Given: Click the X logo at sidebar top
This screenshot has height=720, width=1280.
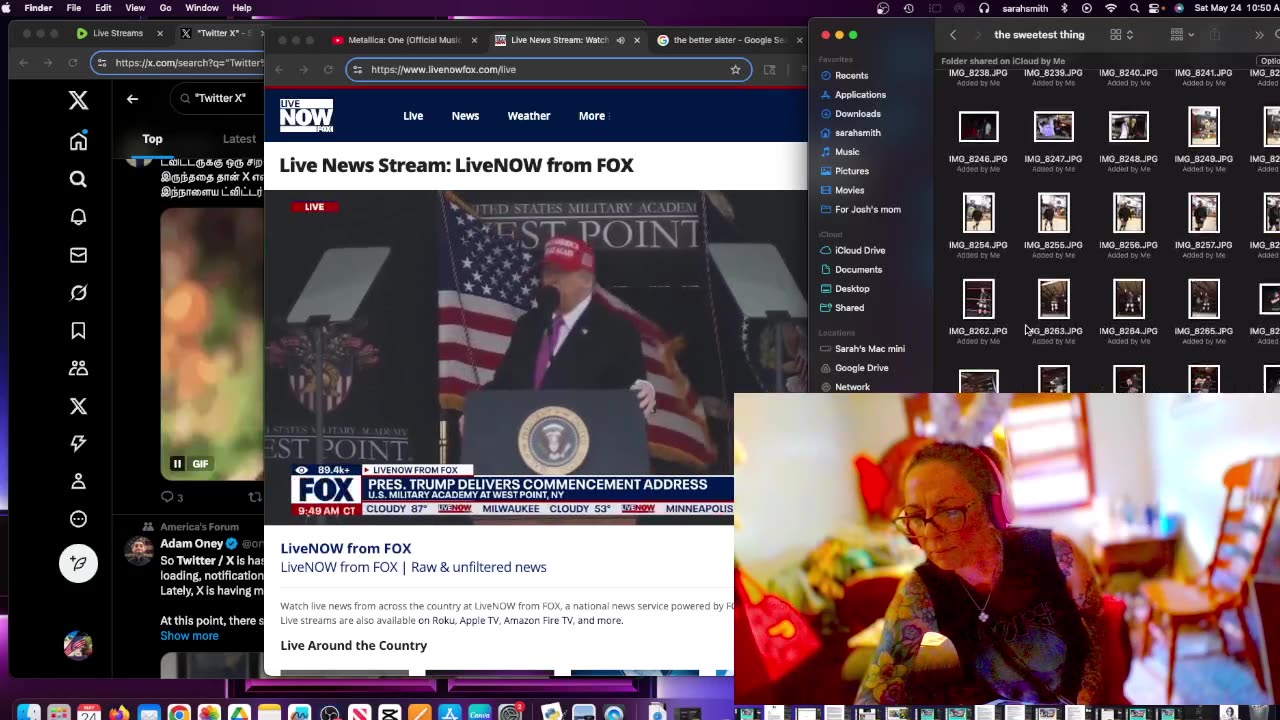Looking at the screenshot, I should 78,99.
